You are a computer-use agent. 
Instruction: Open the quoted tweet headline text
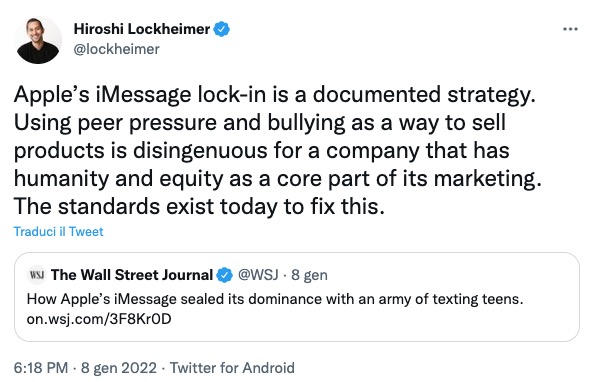[275, 299]
